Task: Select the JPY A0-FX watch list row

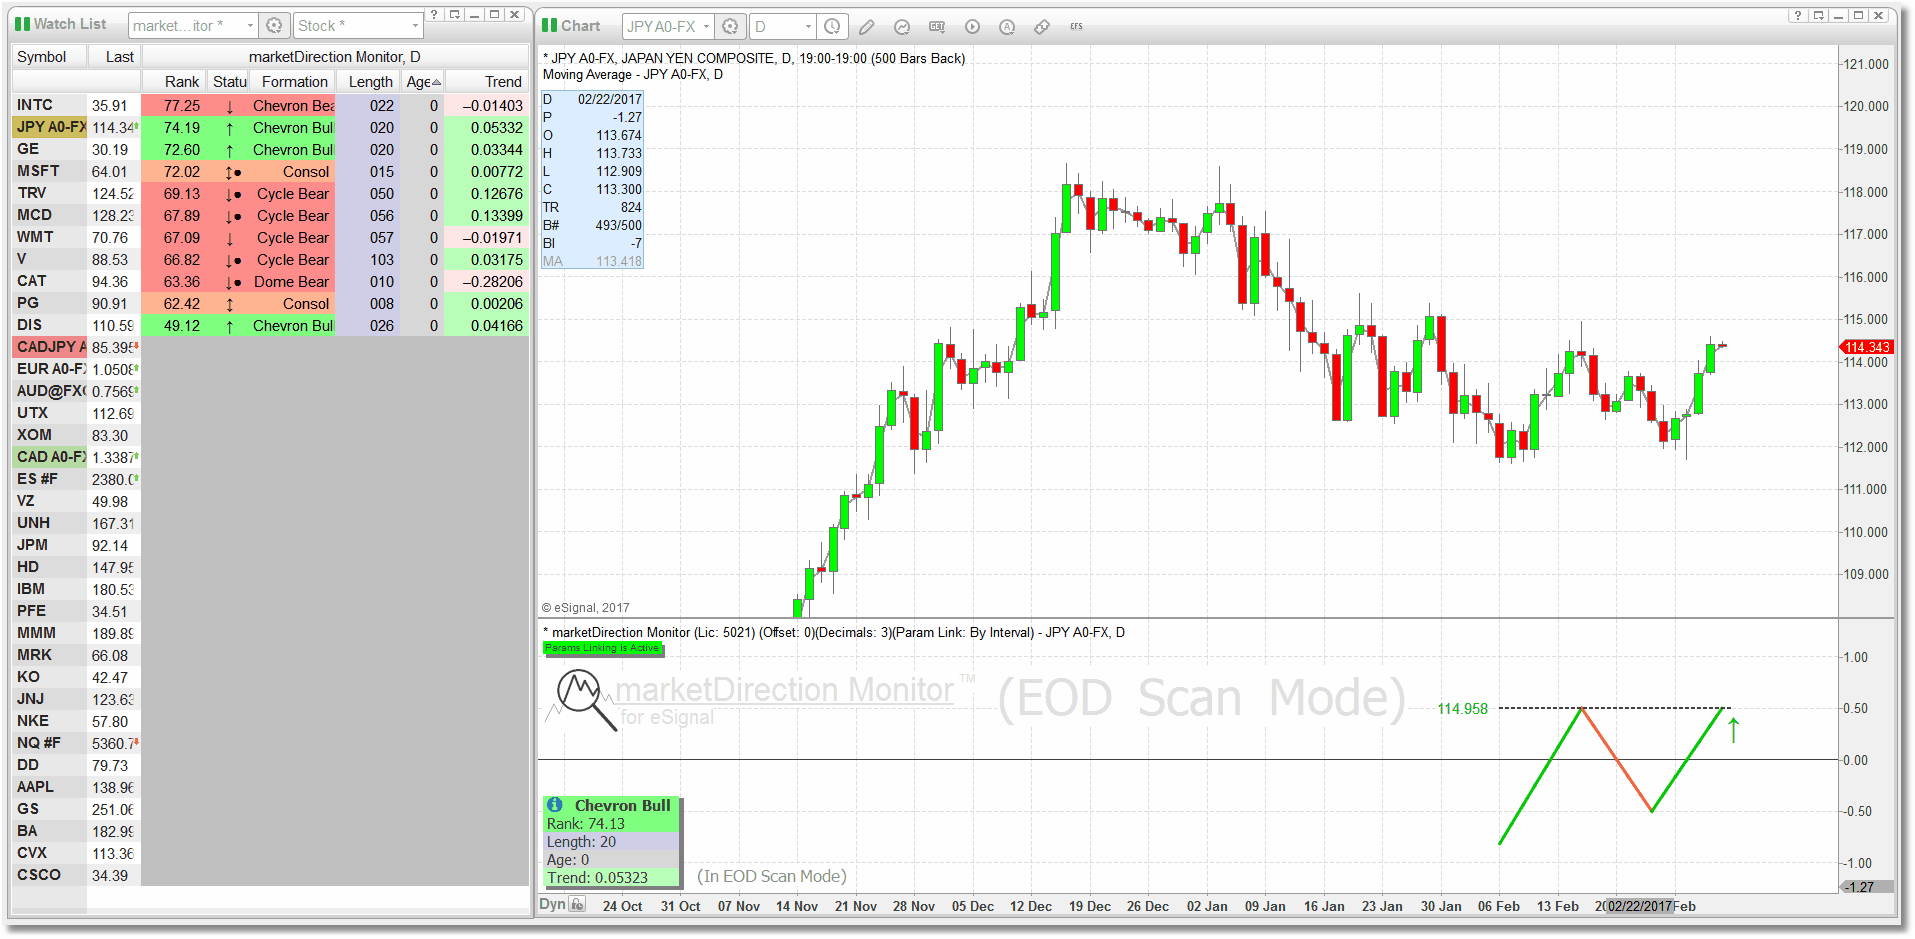Action: [50, 127]
